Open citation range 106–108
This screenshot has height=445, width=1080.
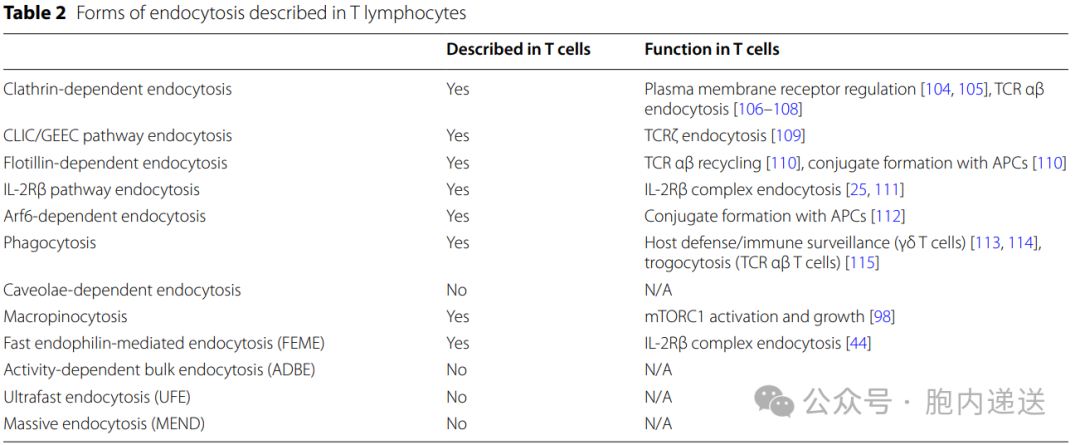point(768,109)
